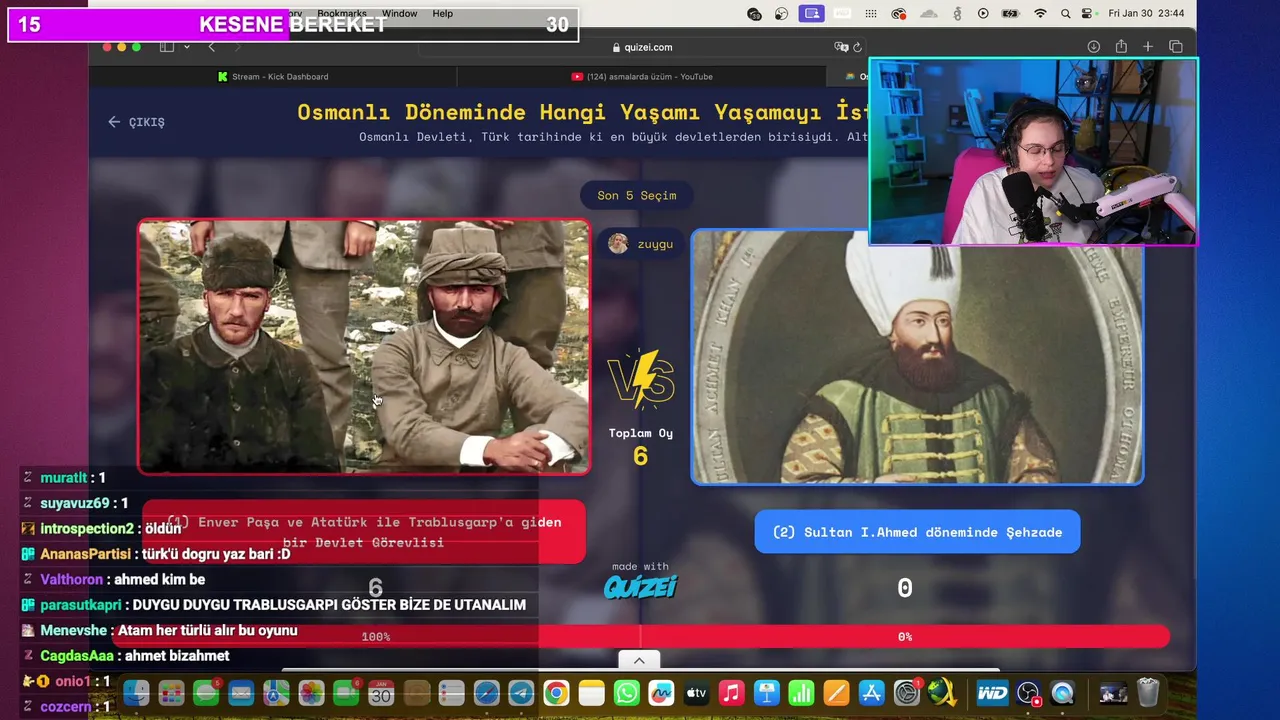Switch to the asmalarda üzüm - YouTube tab
This screenshot has height=720, width=1280.
(642, 76)
